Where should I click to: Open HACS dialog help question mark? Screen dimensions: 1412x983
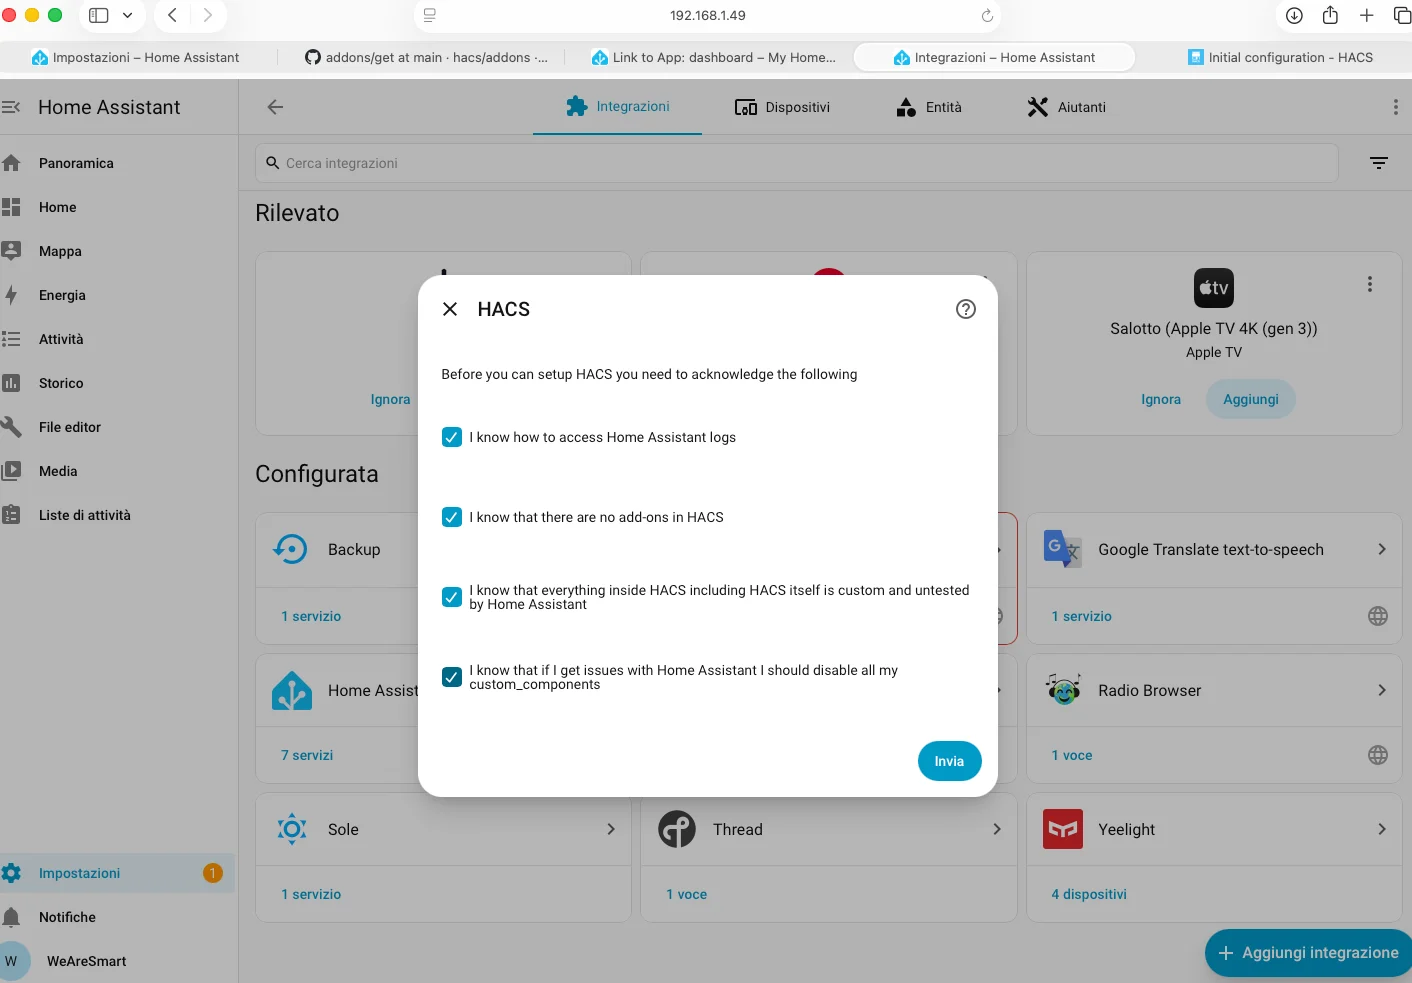966,309
